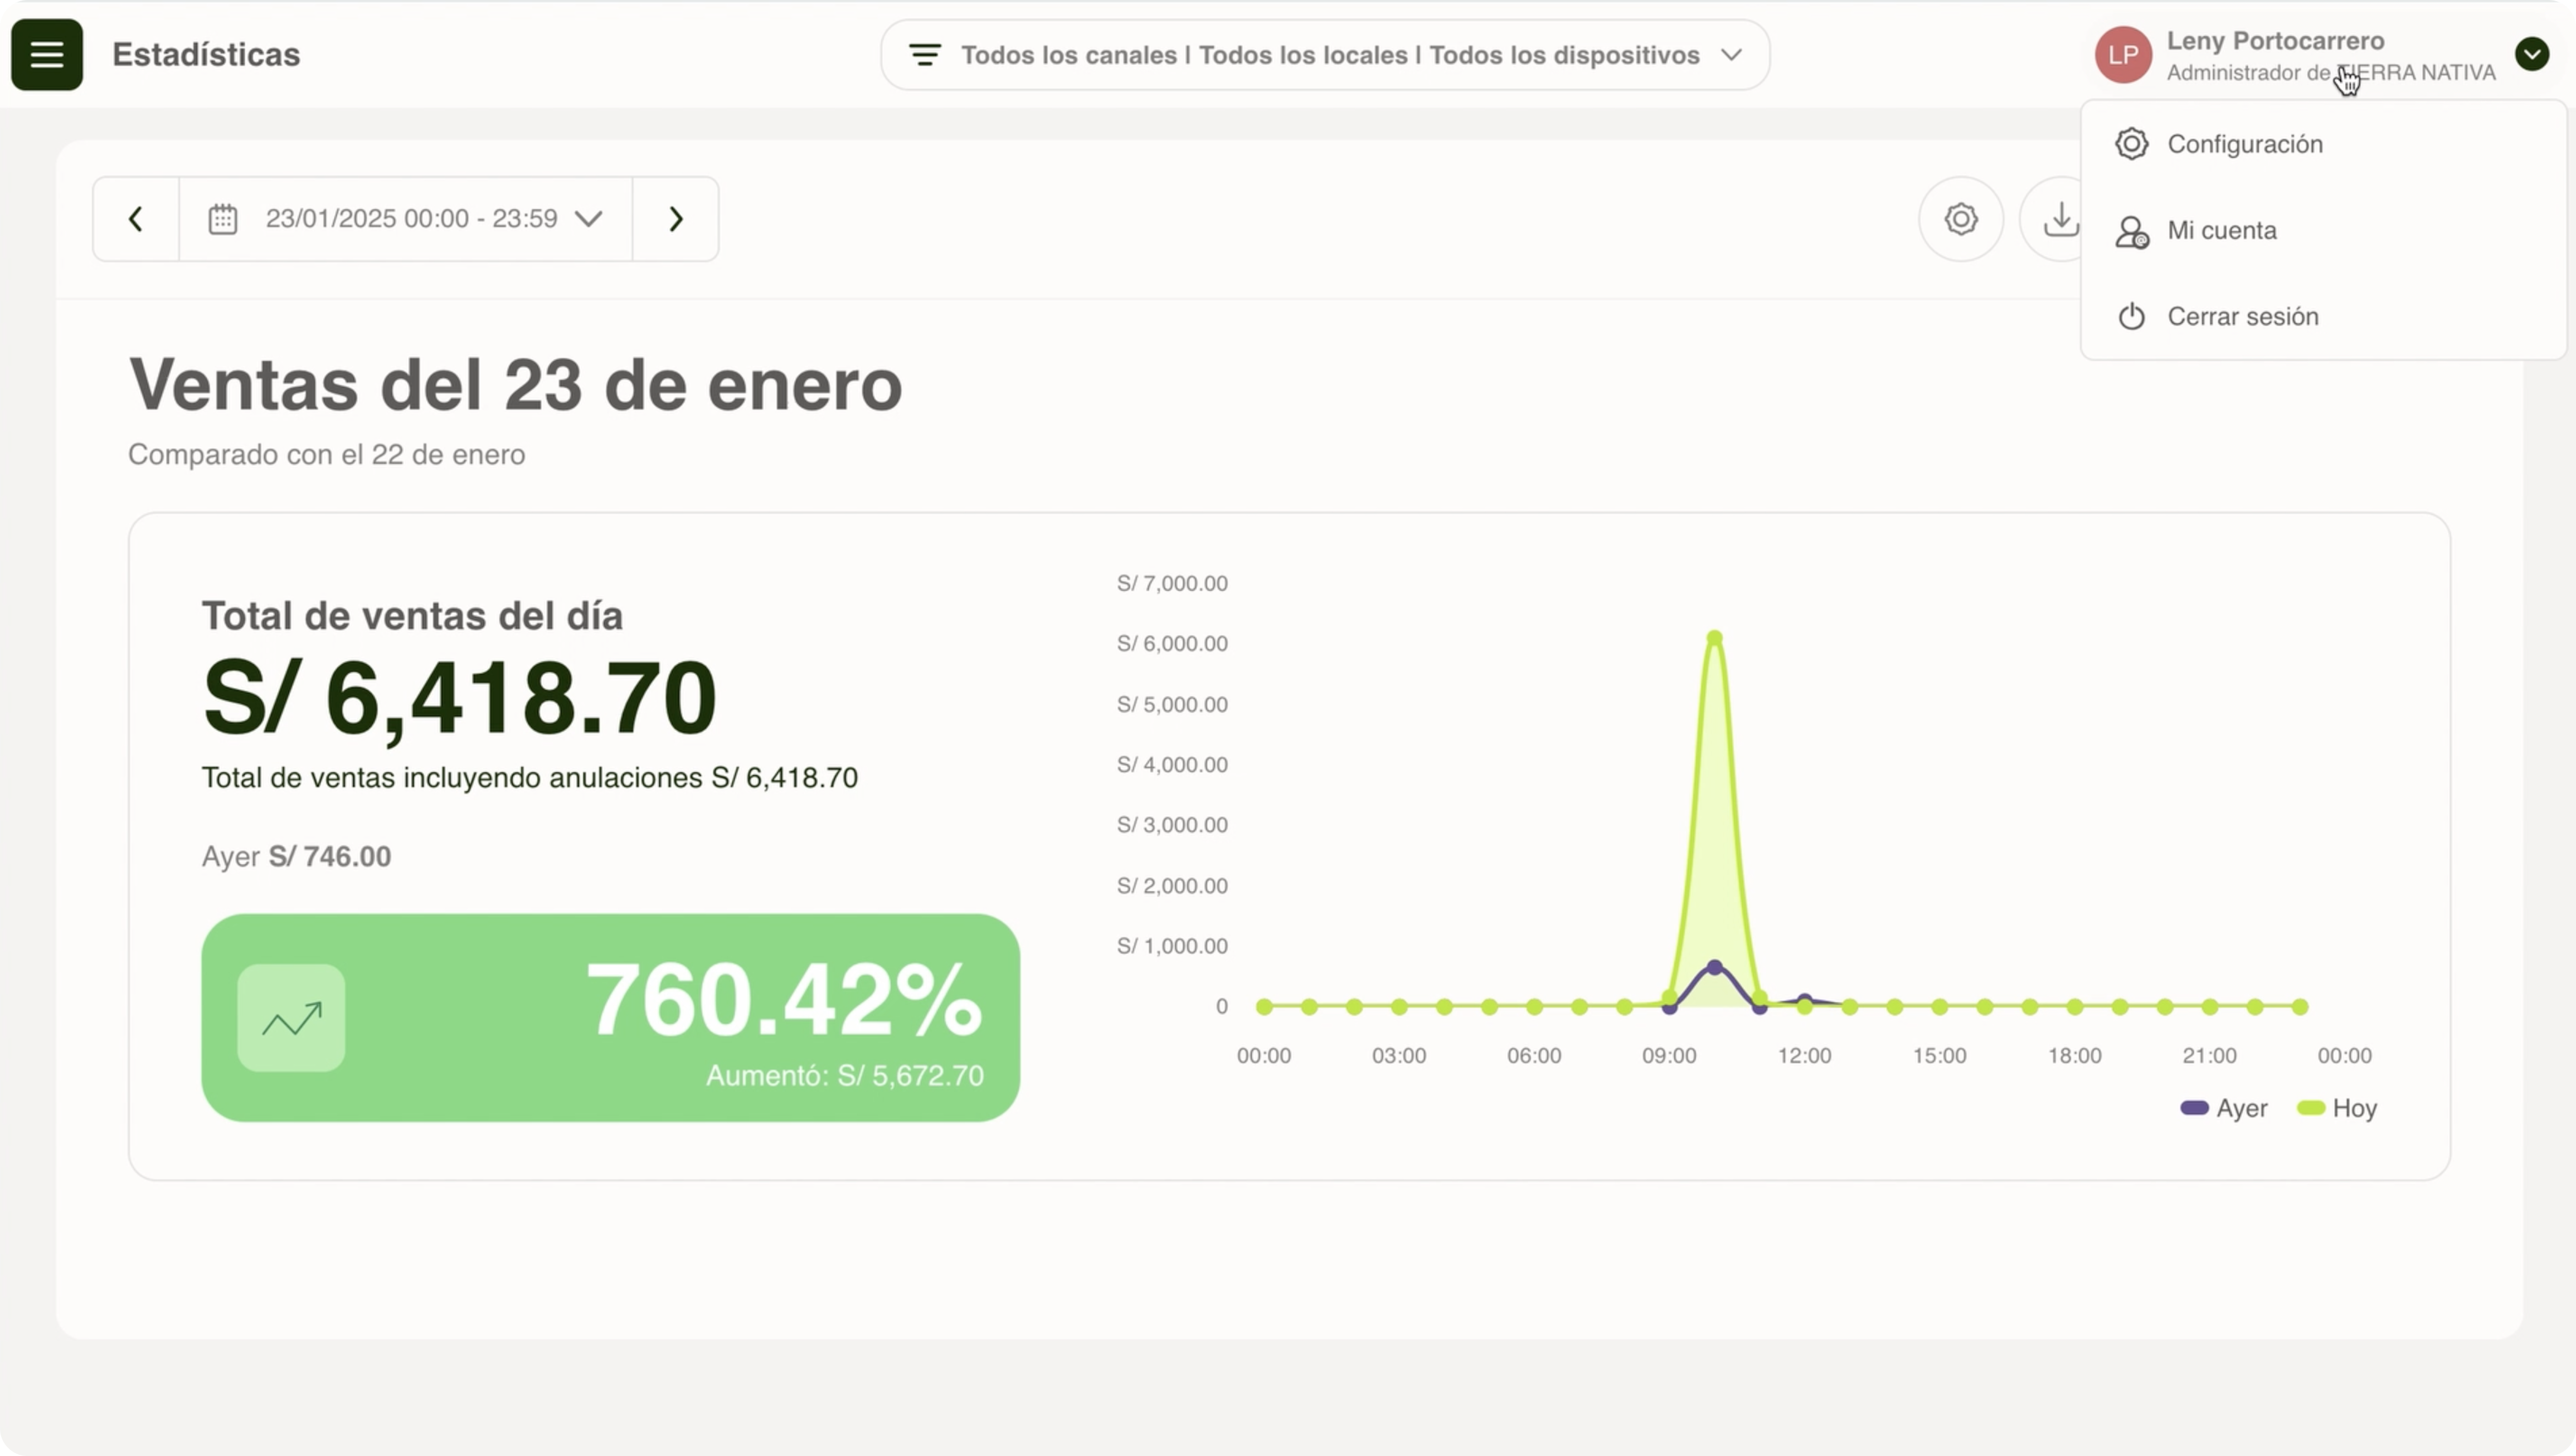Click the power icon beside Cerrar sesión
This screenshot has height=1456, width=2576.
point(2131,316)
